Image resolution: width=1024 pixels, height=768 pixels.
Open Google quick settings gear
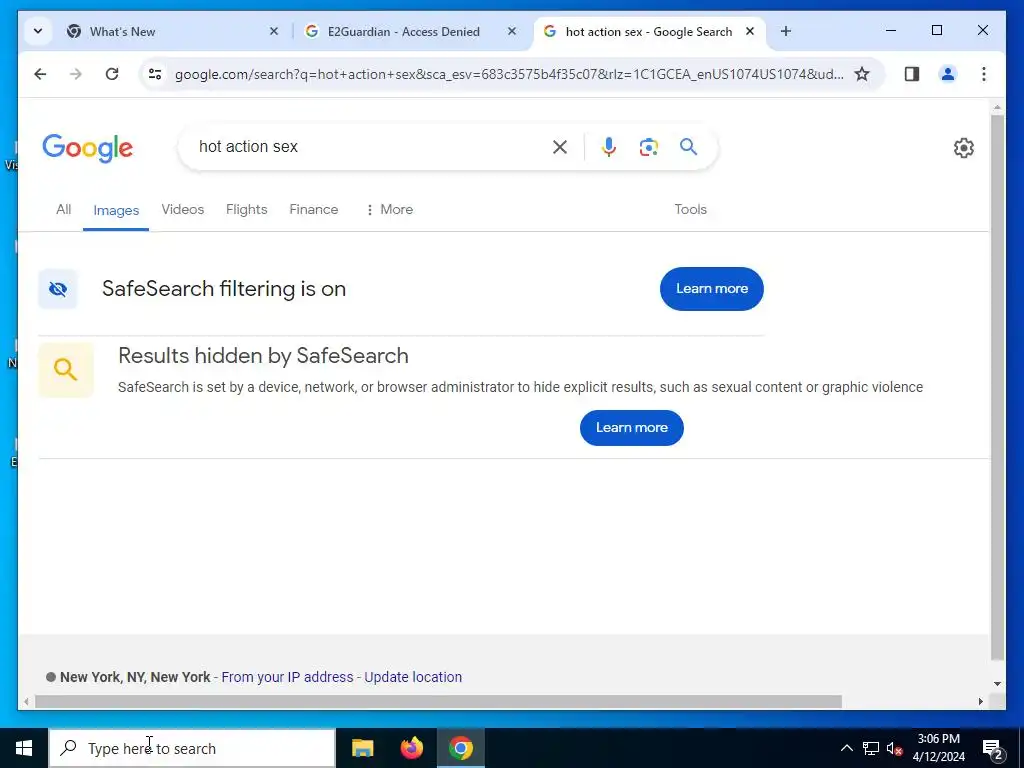(963, 148)
